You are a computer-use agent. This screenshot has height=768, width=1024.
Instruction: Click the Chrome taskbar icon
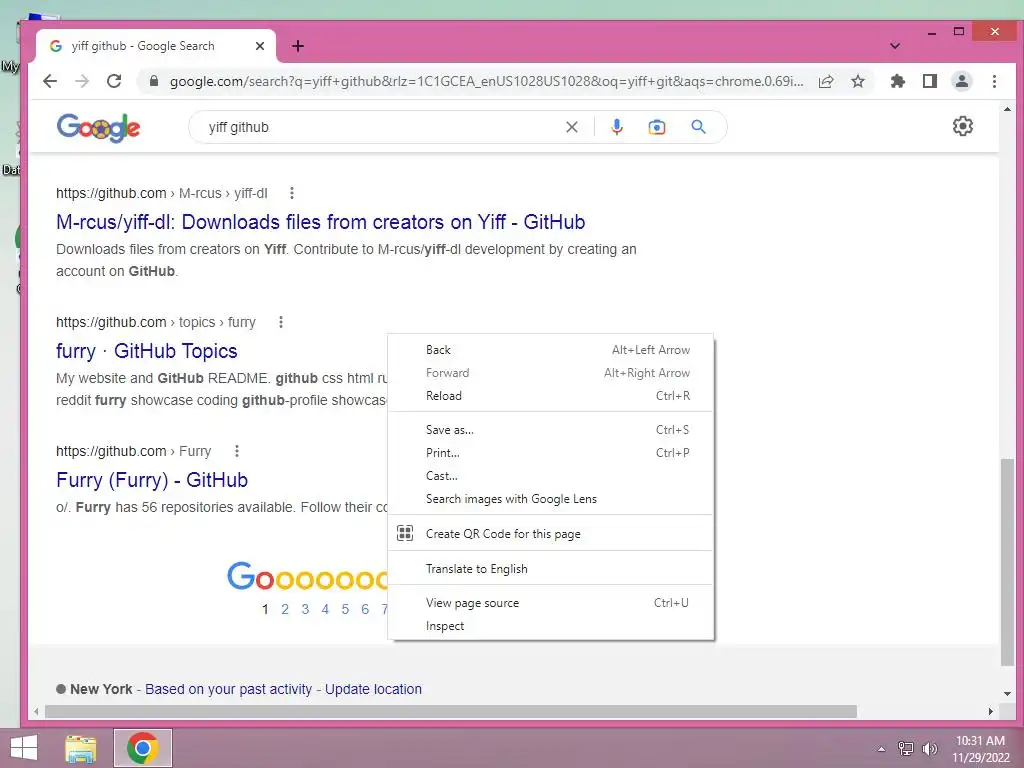pos(142,748)
